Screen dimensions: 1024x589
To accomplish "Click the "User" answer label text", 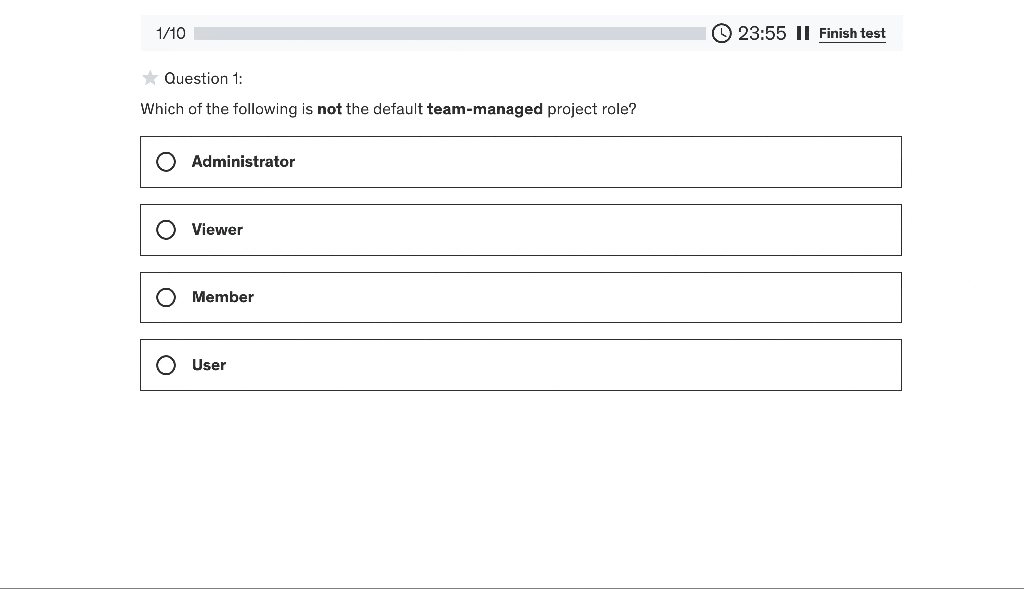I will coord(209,365).
